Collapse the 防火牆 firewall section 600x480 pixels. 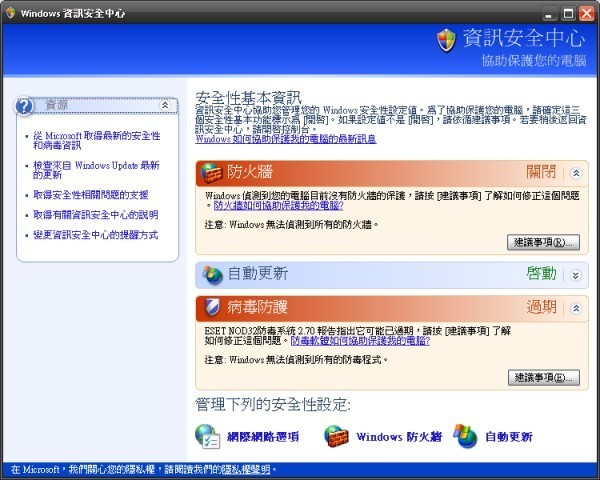576,173
